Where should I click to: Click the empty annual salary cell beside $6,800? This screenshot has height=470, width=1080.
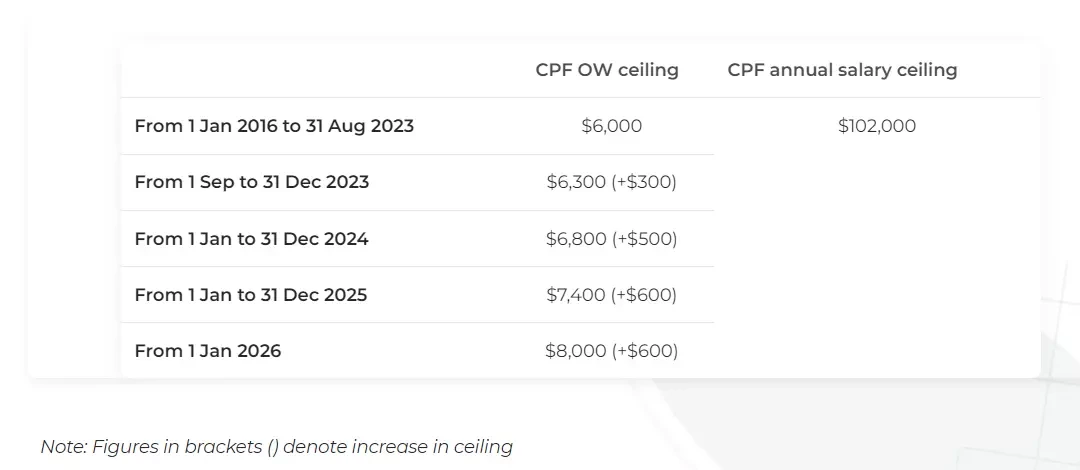(x=877, y=238)
